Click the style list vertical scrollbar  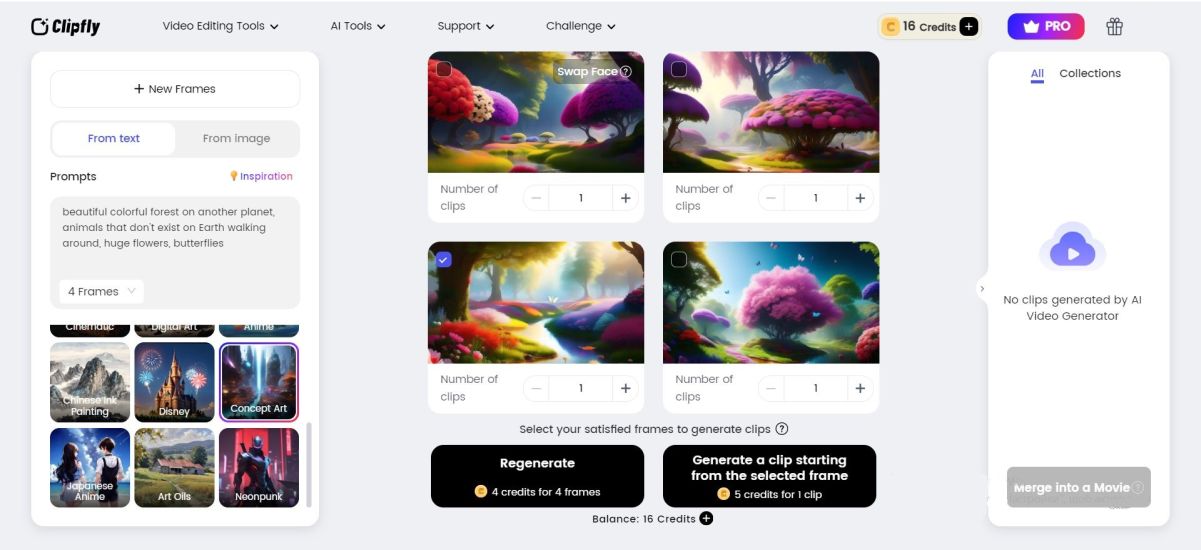coord(309,464)
